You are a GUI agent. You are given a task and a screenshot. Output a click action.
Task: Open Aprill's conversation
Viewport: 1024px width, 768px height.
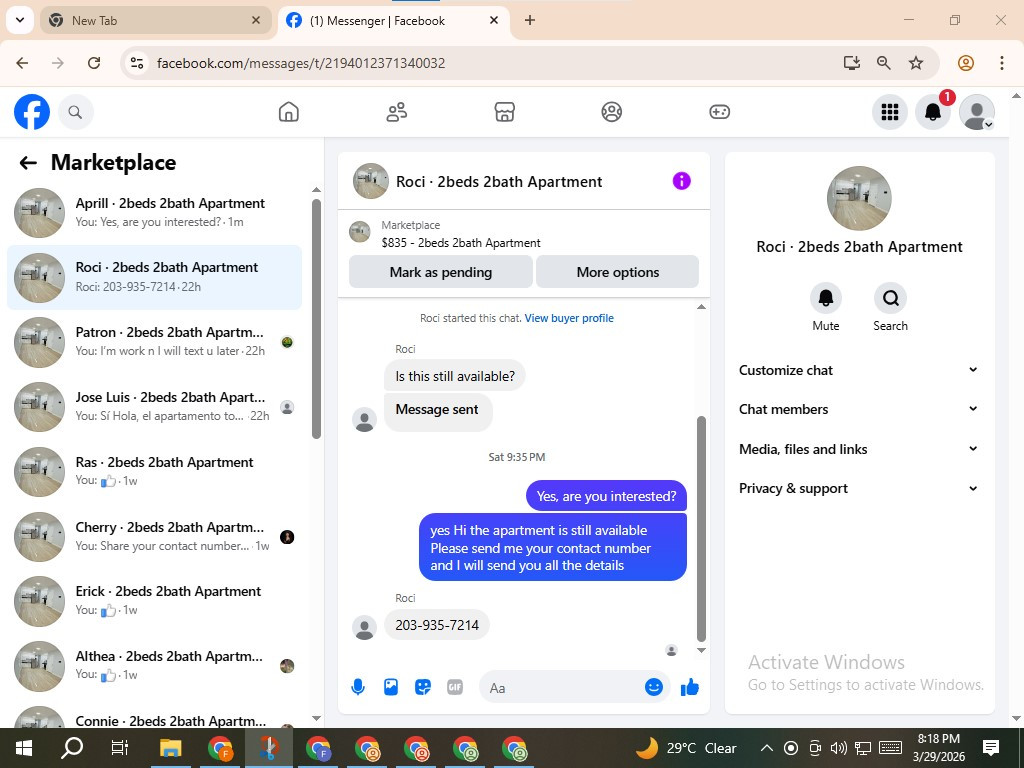pos(154,213)
